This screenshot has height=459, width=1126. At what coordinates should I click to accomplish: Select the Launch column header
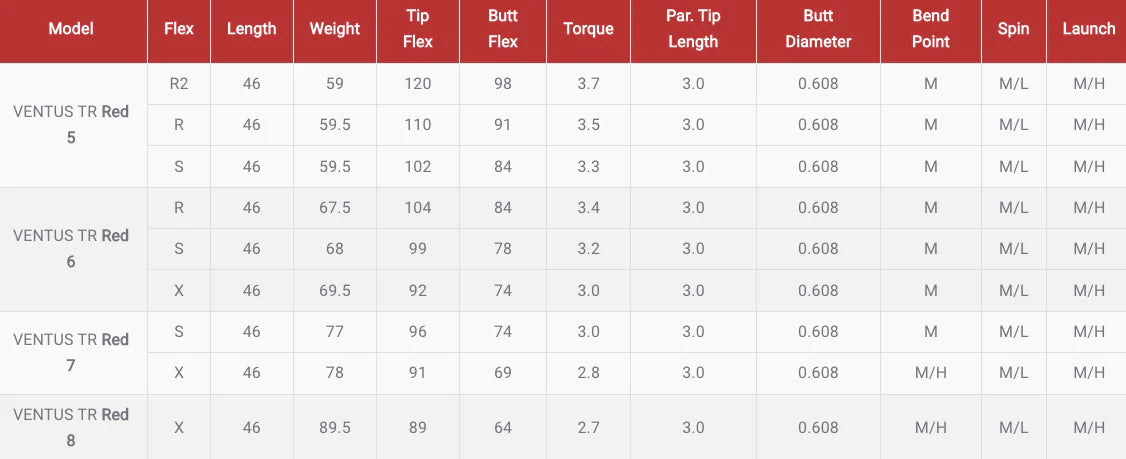(1088, 29)
